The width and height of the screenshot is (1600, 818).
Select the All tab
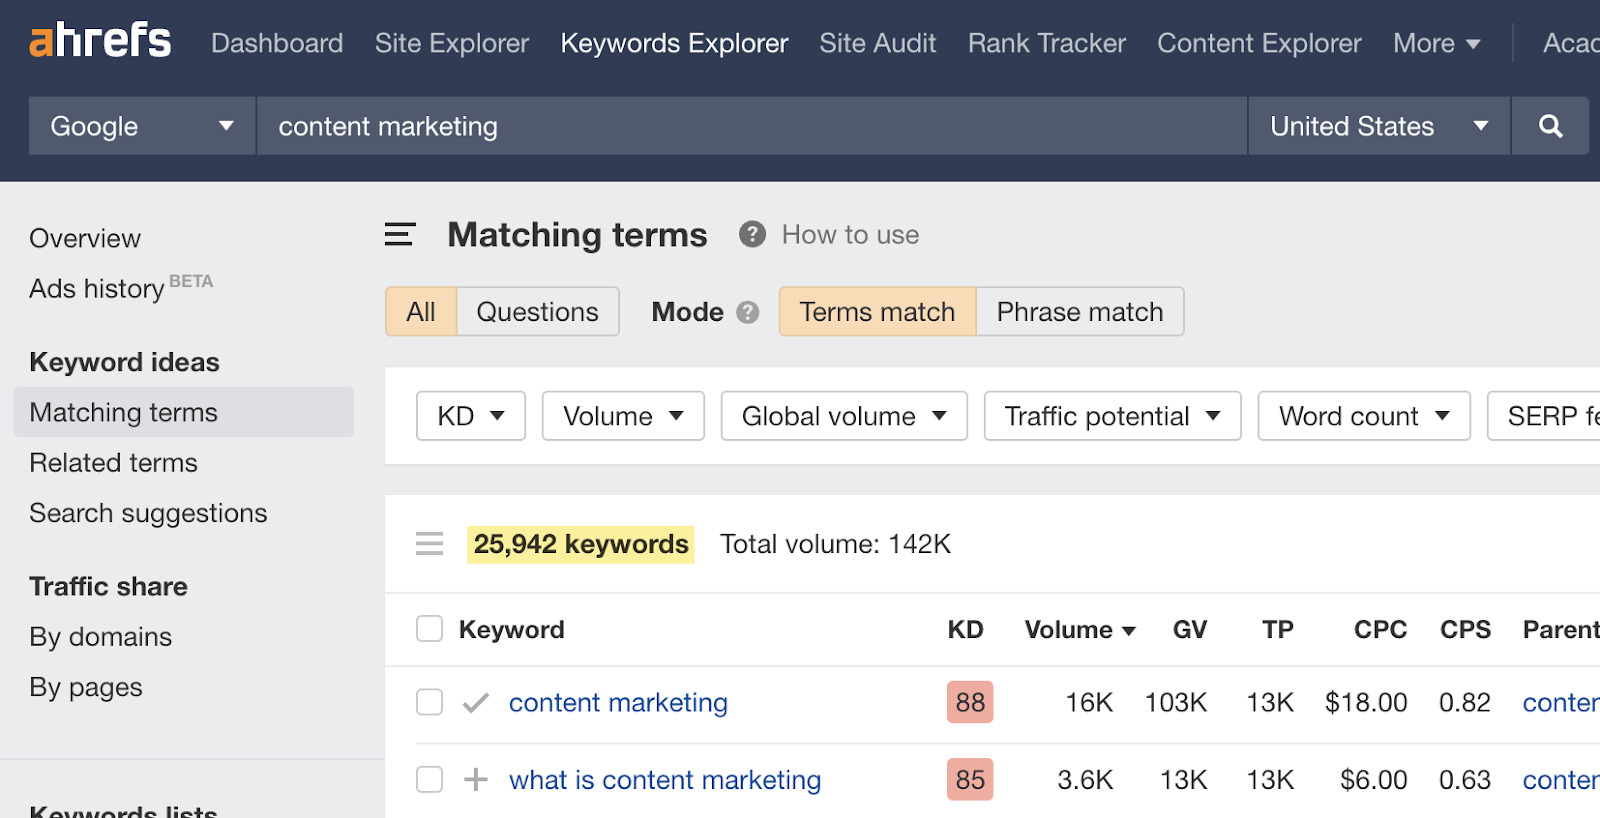coord(421,312)
